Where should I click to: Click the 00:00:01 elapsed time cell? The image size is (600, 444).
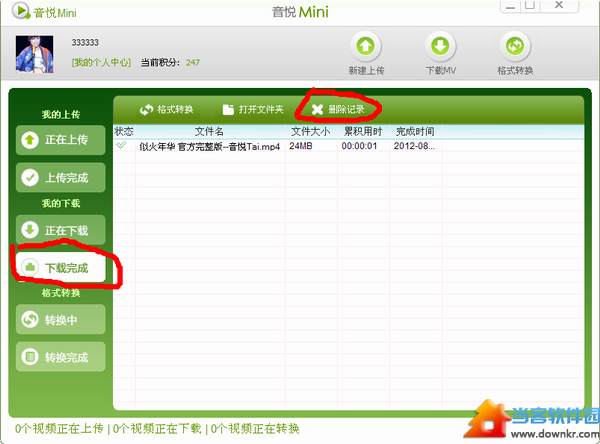coord(359,146)
